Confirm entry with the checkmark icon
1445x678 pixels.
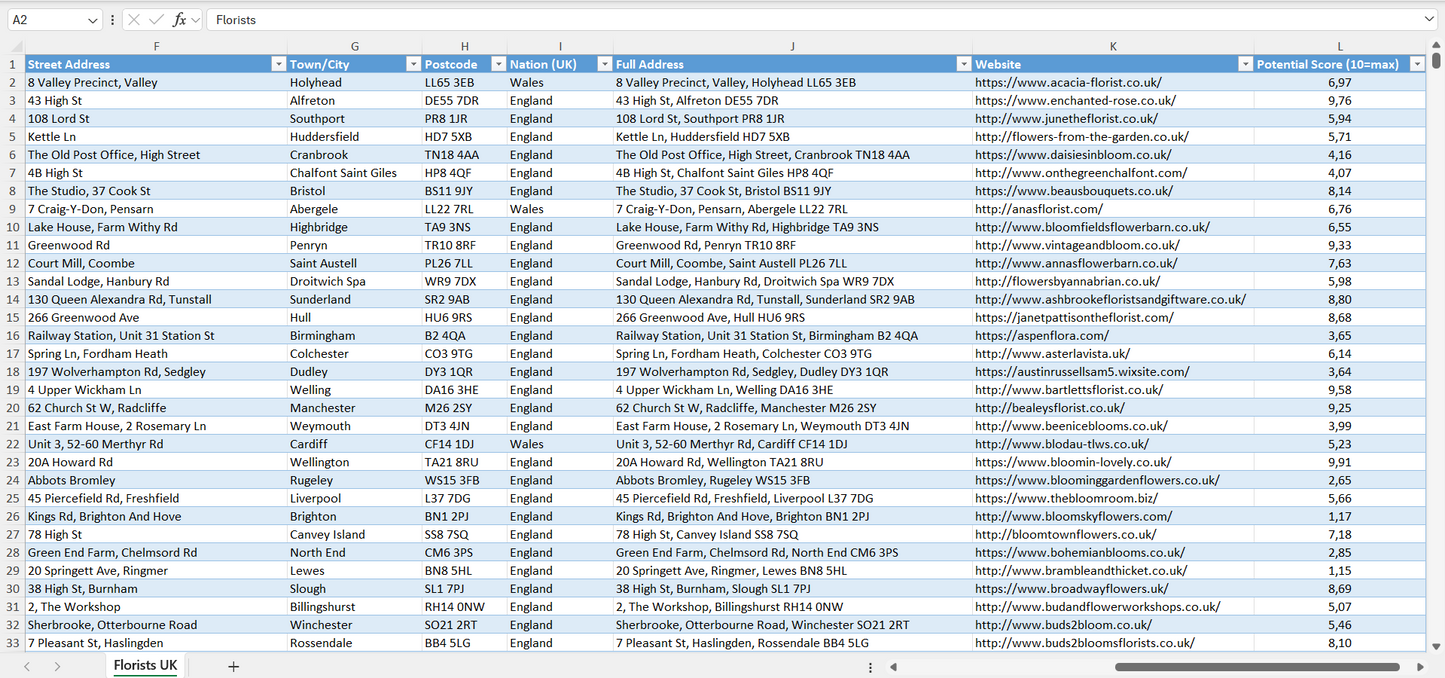coord(157,19)
